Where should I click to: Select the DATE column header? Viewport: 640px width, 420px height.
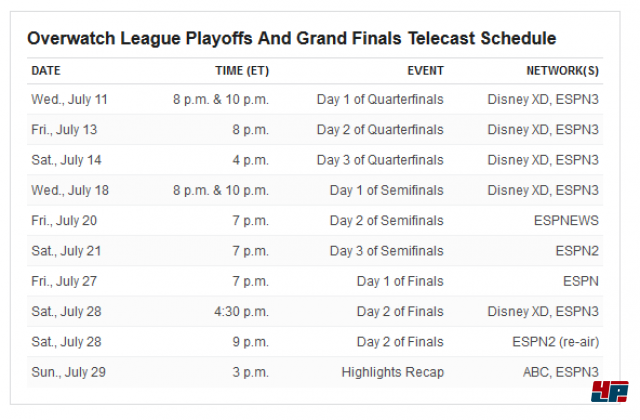[46, 71]
